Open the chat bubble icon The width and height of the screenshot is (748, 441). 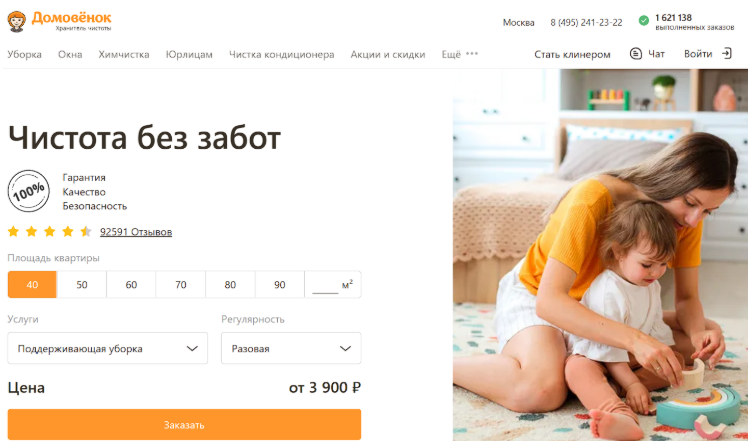click(635, 54)
